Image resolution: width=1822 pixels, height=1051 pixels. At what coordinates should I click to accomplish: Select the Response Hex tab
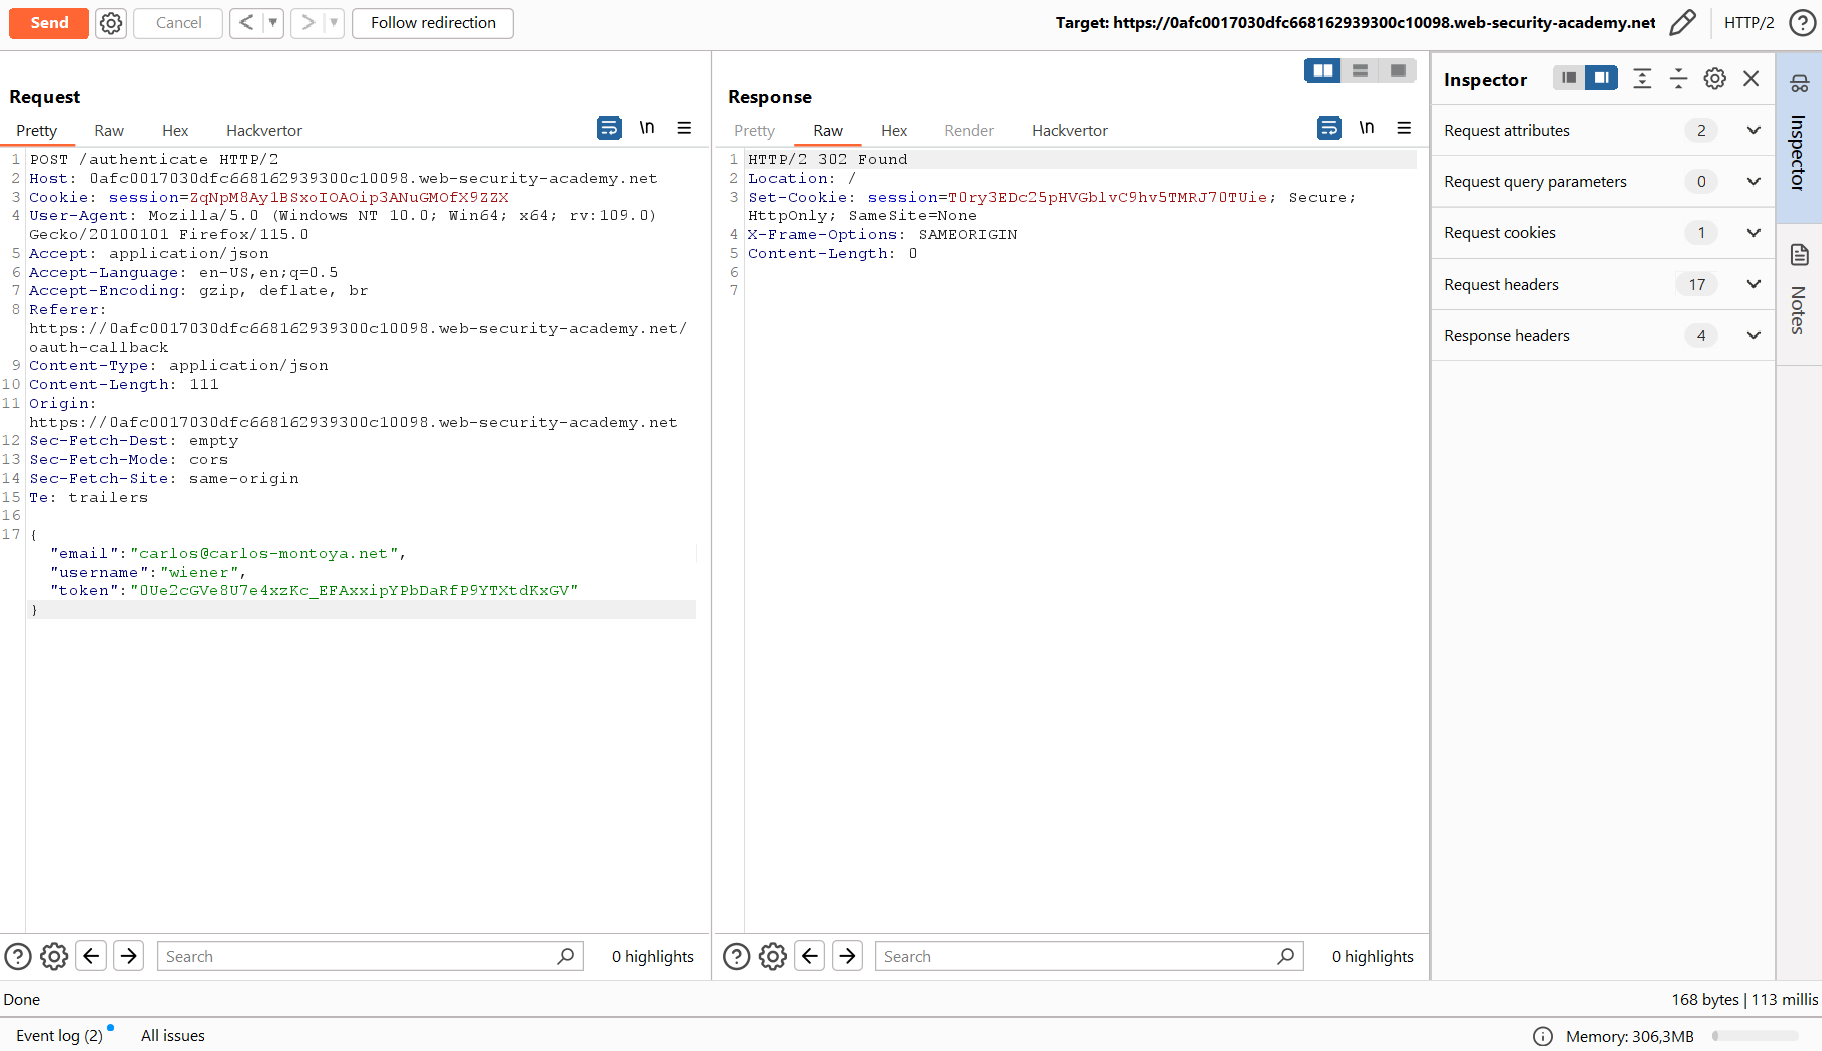pos(894,131)
